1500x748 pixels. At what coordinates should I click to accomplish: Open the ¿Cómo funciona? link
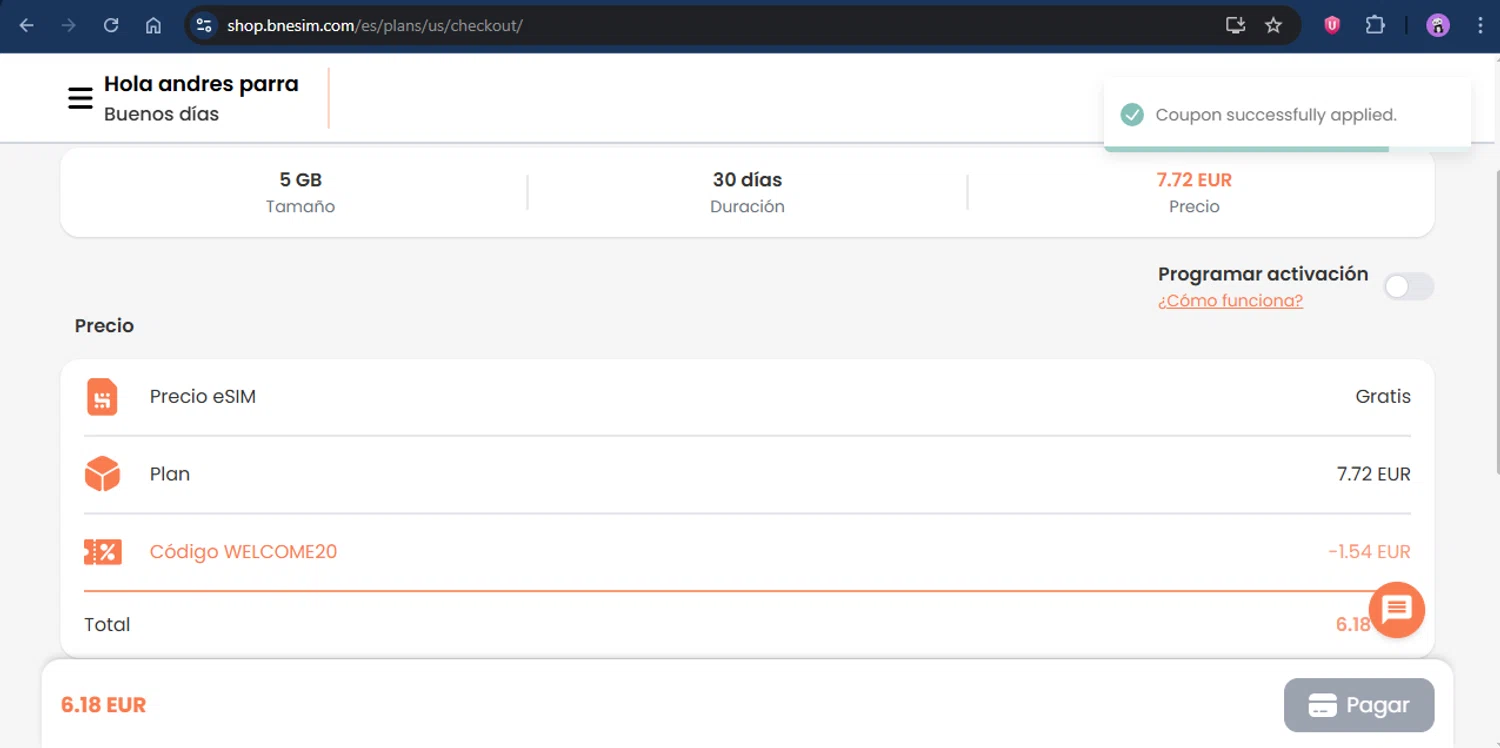click(1230, 301)
